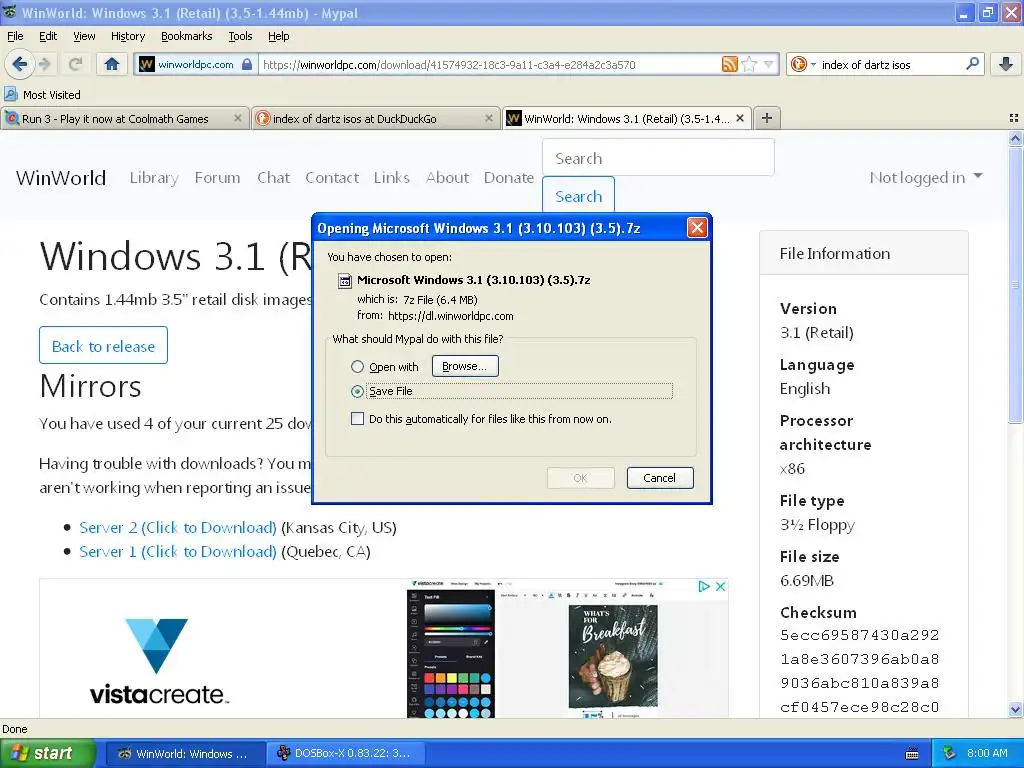
Task: Reload the current page
Action: pyautogui.click(x=75, y=64)
